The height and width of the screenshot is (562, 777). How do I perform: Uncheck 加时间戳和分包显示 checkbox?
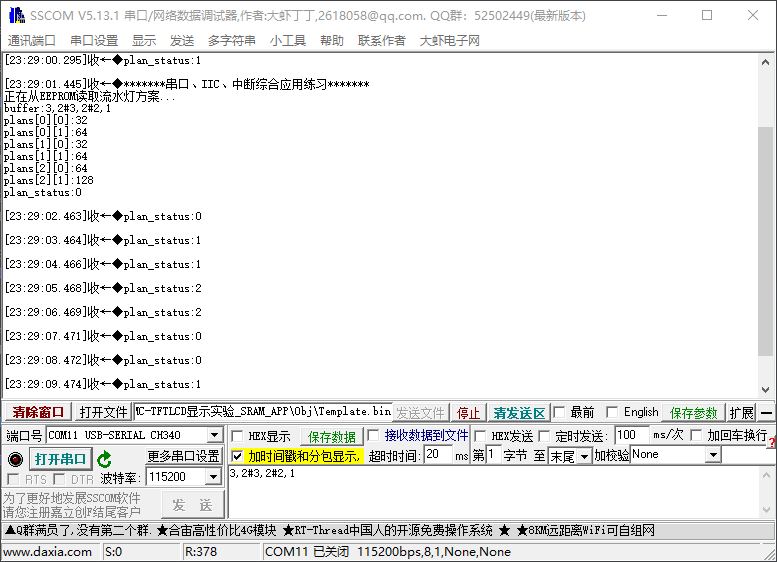pos(237,456)
